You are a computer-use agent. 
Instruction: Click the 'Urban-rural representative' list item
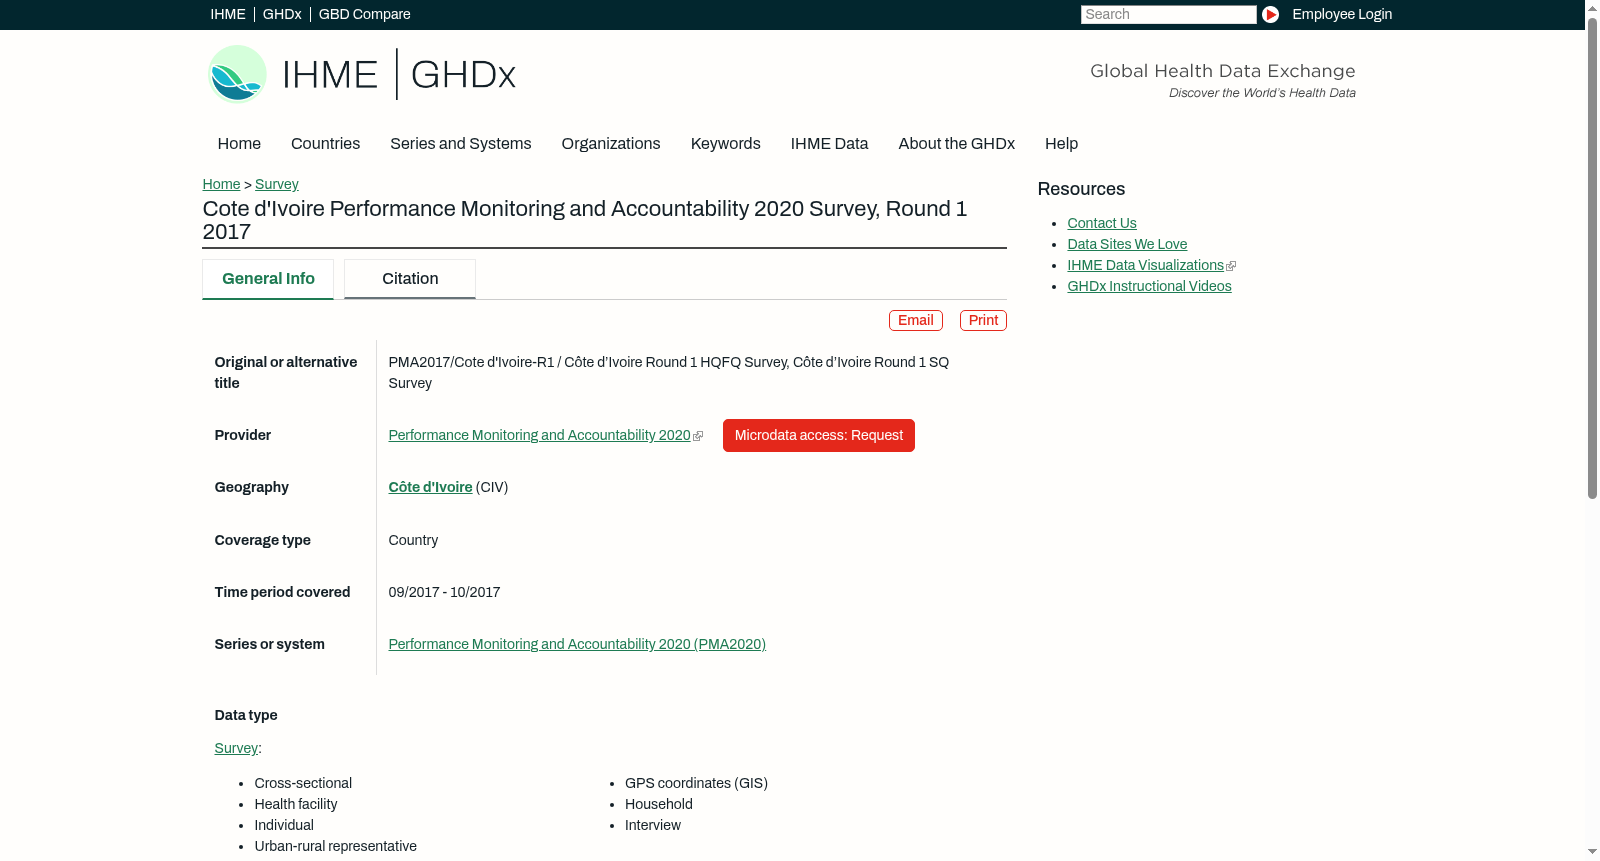(x=335, y=846)
